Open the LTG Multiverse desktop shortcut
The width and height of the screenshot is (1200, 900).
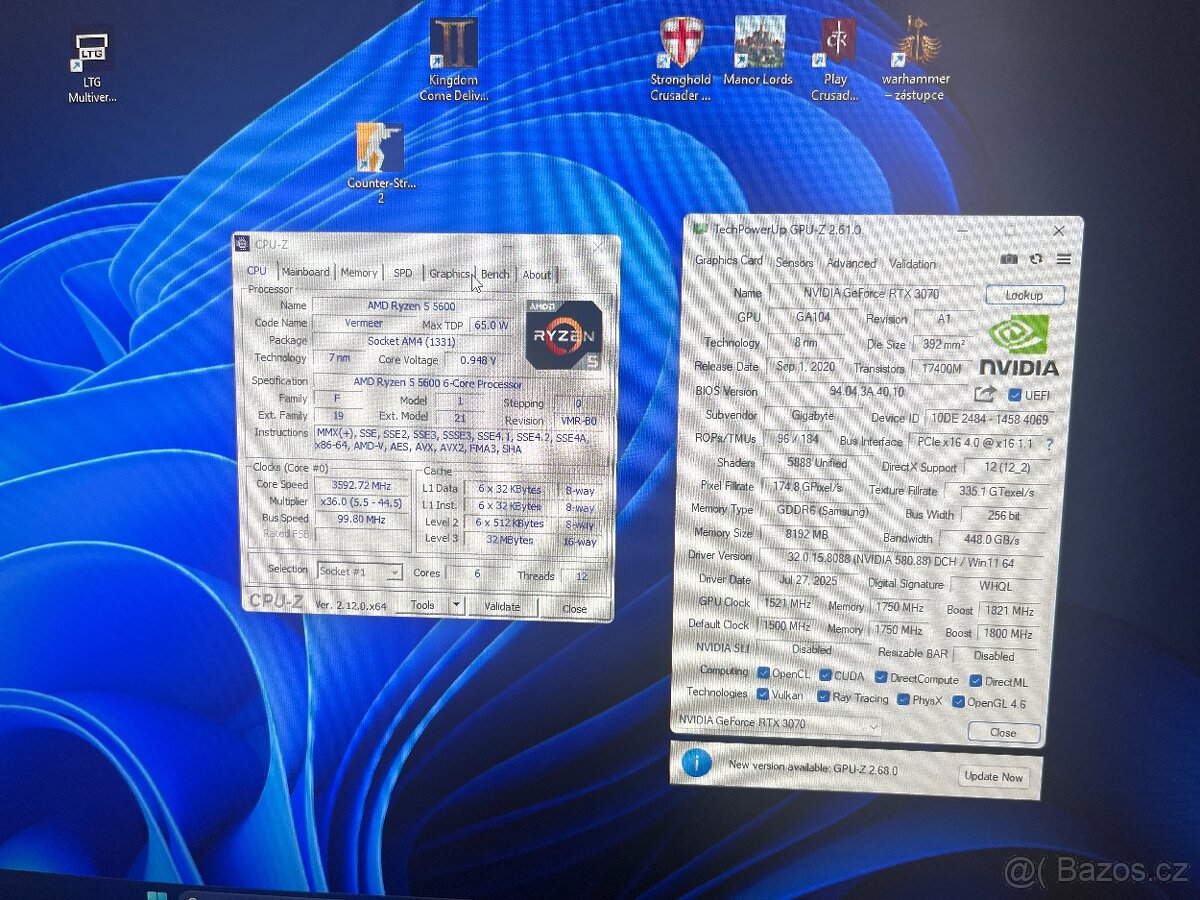point(92,67)
